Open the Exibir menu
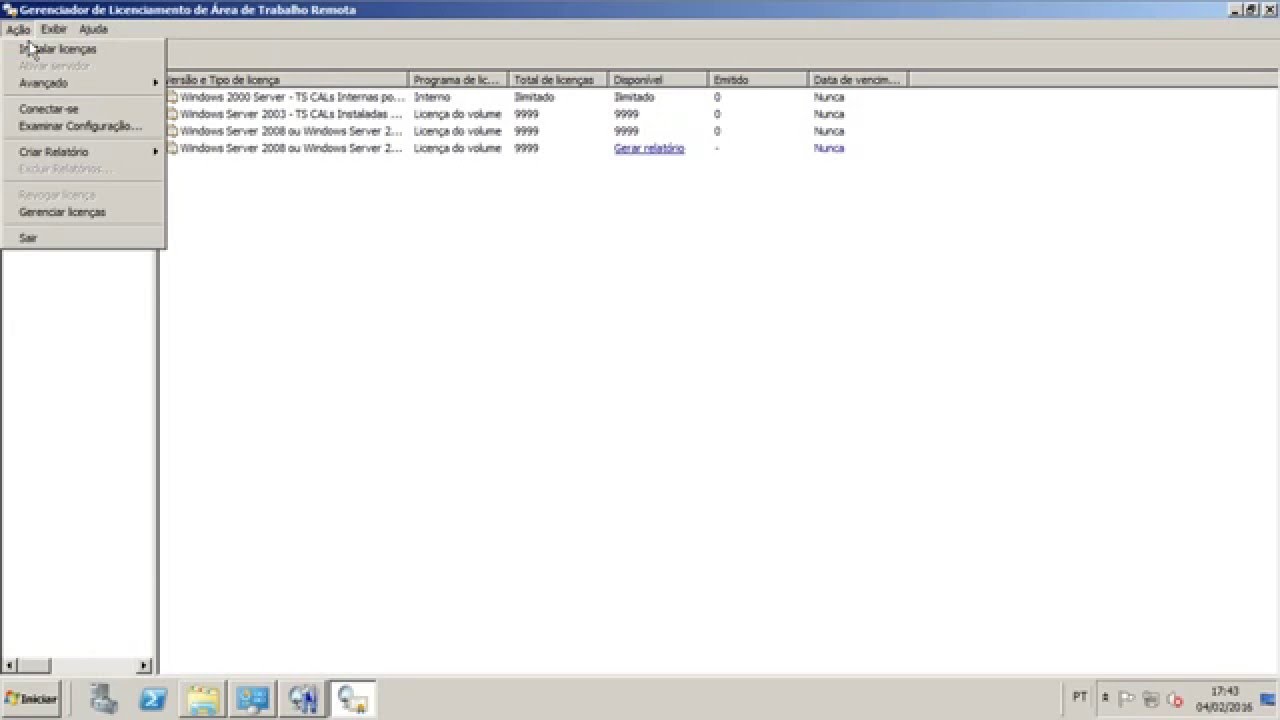Viewport: 1280px width, 720px height. pos(54,29)
